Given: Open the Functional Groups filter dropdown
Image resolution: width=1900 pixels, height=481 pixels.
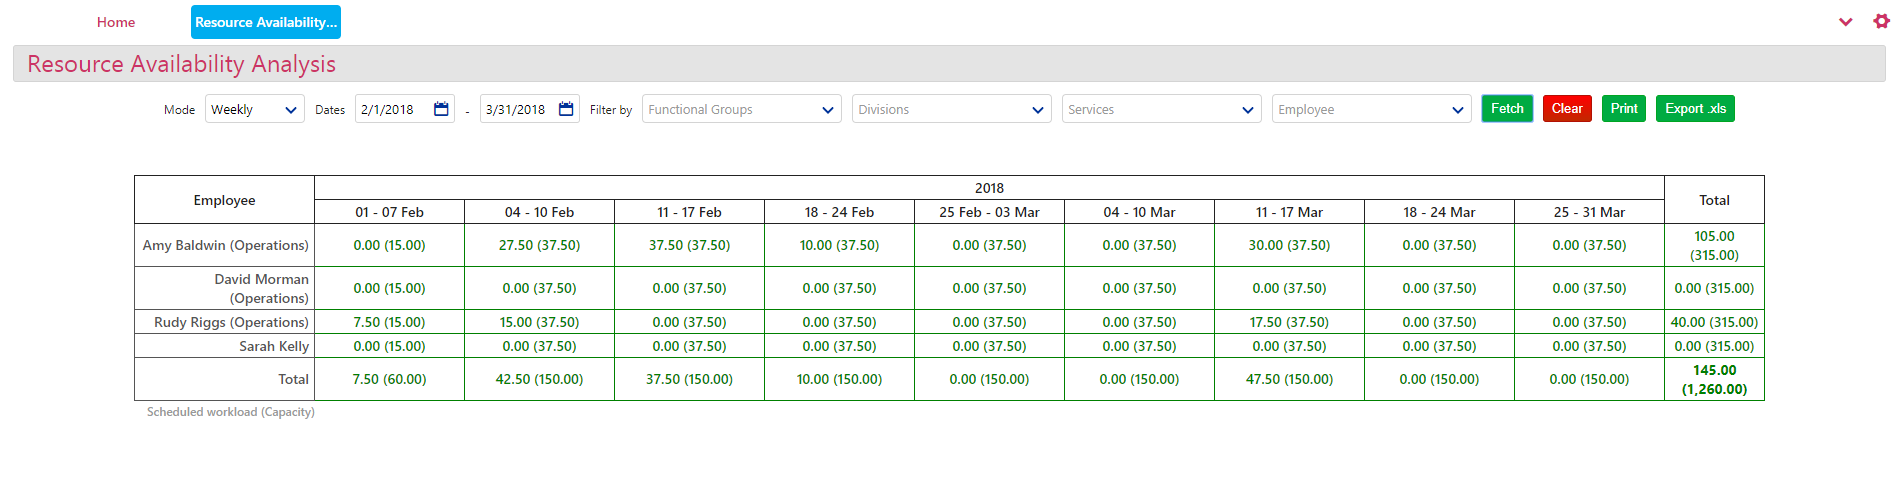Looking at the screenshot, I should click(742, 109).
